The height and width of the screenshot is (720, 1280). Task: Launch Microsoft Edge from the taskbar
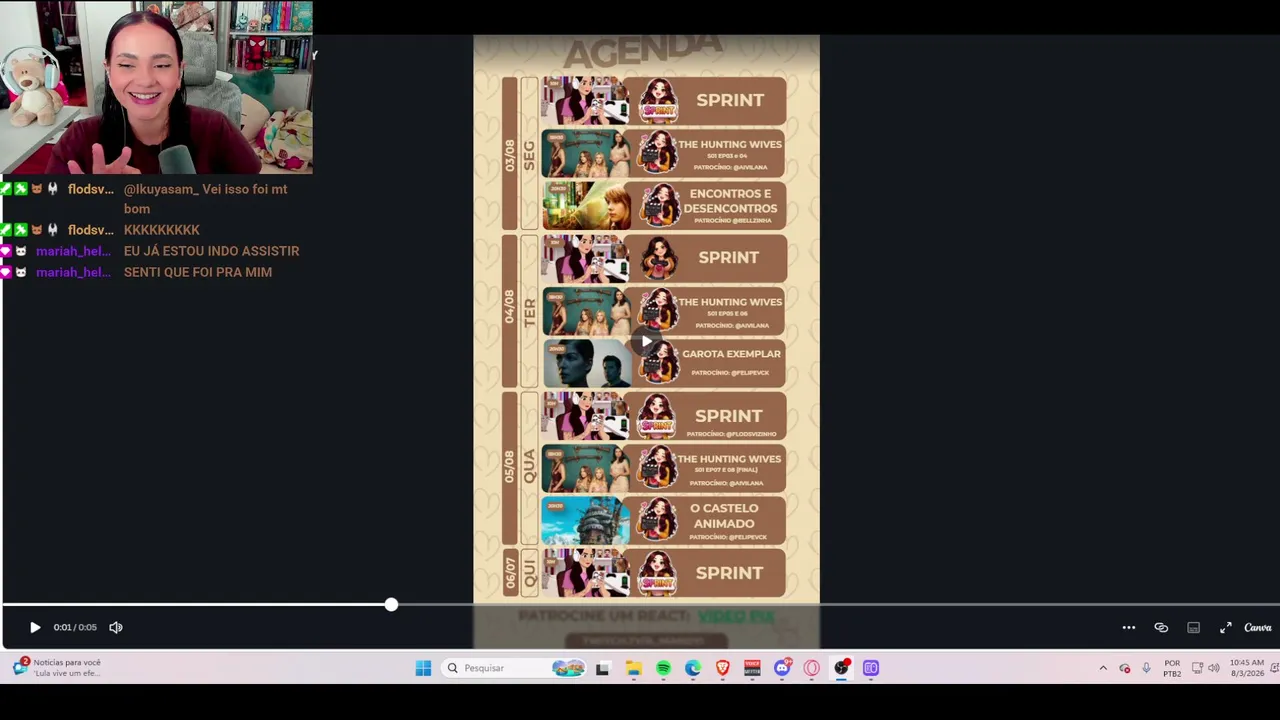pyautogui.click(x=693, y=668)
